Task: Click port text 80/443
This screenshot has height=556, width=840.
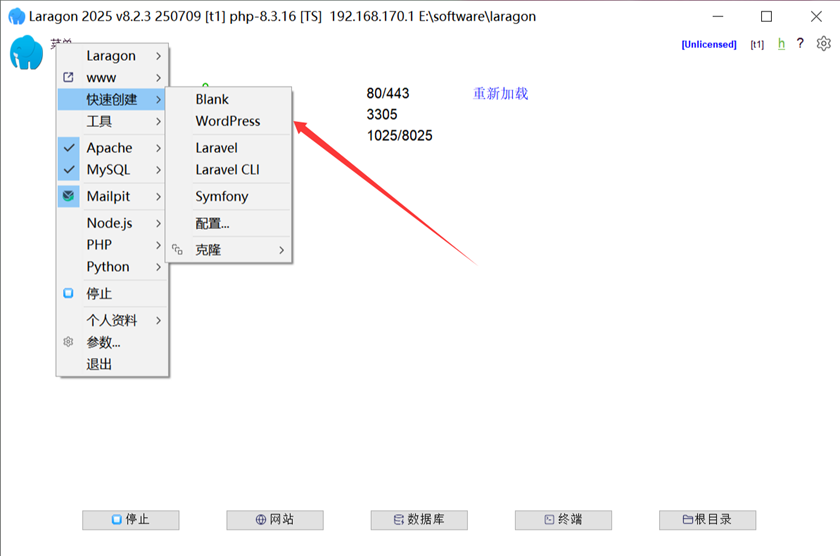Action: pos(388,93)
